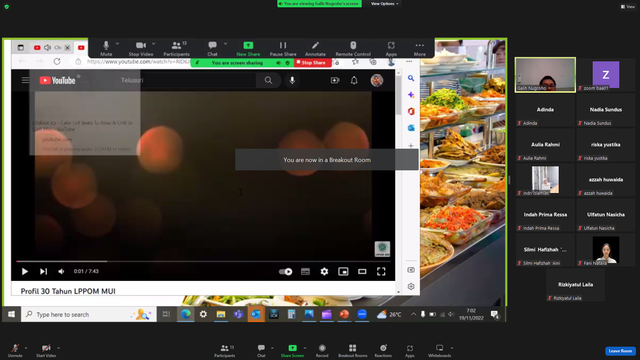The height and width of the screenshot is (360, 640).
Task: Open YouTube player settings gear
Action: coord(324,271)
